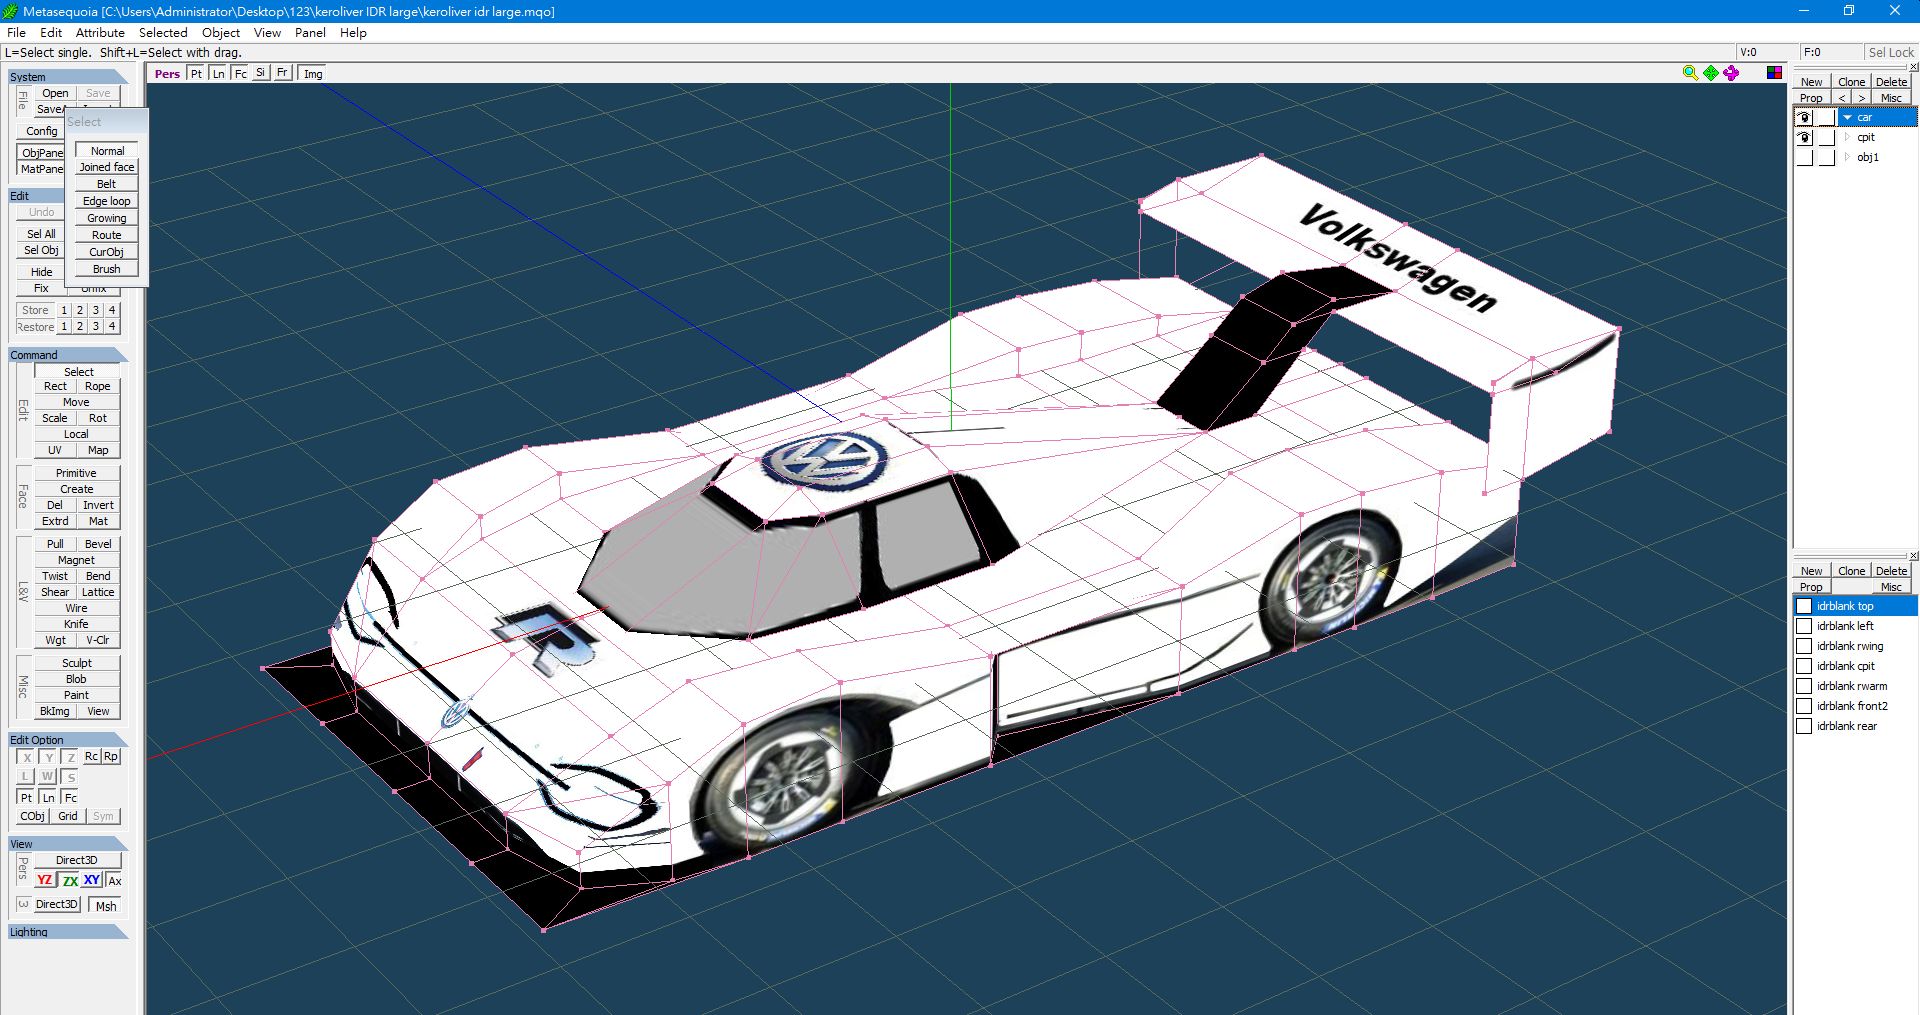
Task: Collapse the car object tree arrow
Action: (x=1847, y=117)
